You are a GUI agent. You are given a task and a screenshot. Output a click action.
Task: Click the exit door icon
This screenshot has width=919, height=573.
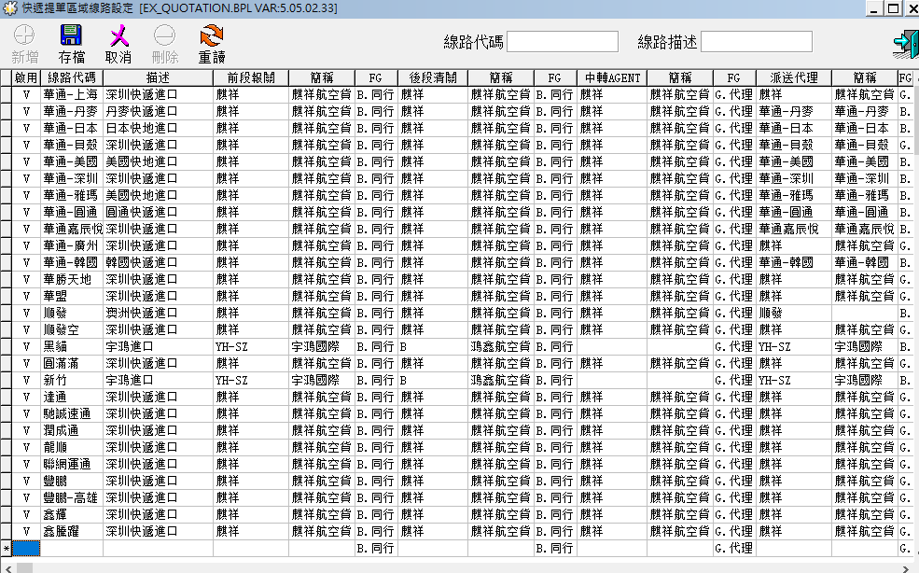(x=905, y=44)
